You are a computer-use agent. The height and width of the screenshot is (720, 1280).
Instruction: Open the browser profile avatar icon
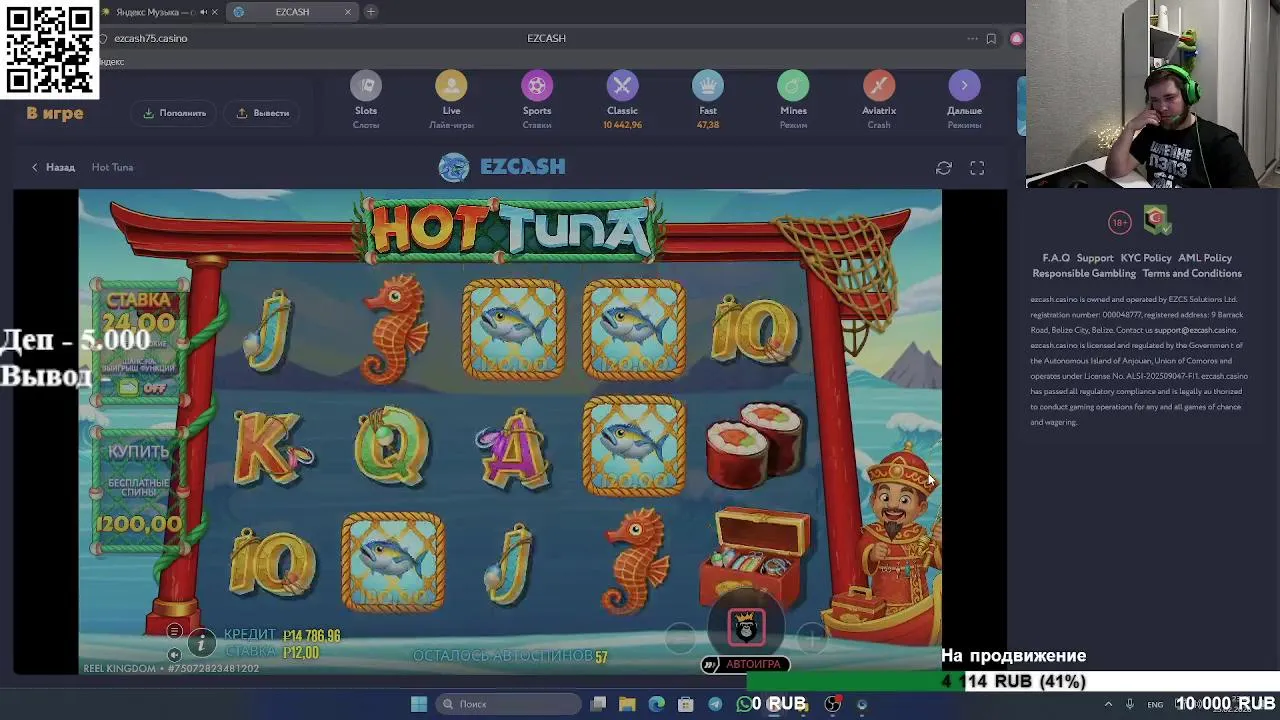(x=1016, y=39)
